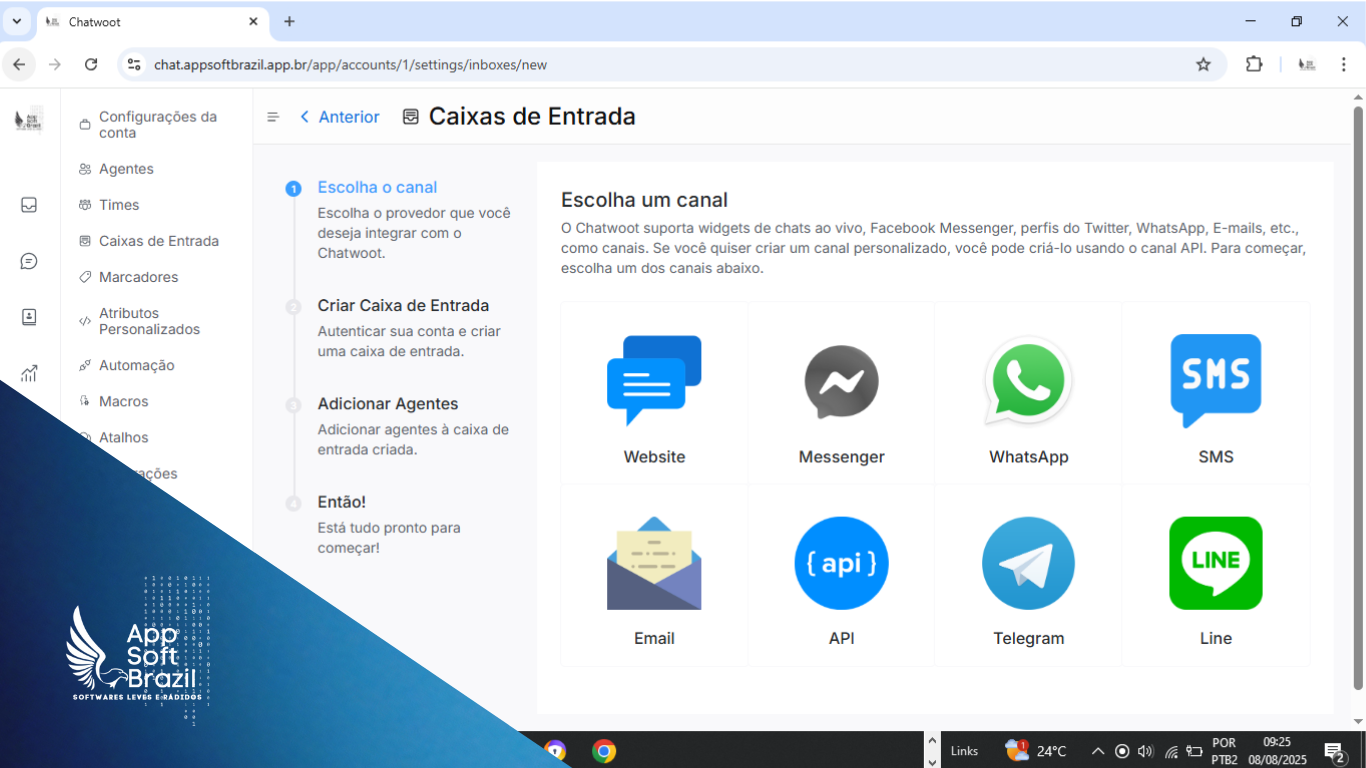Switch keyboard language POR PTB2

[1224, 751]
